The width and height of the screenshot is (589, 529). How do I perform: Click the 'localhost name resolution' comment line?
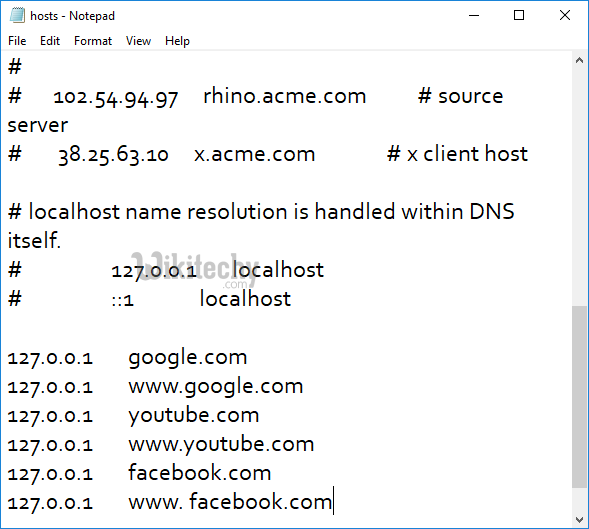[x=261, y=211]
